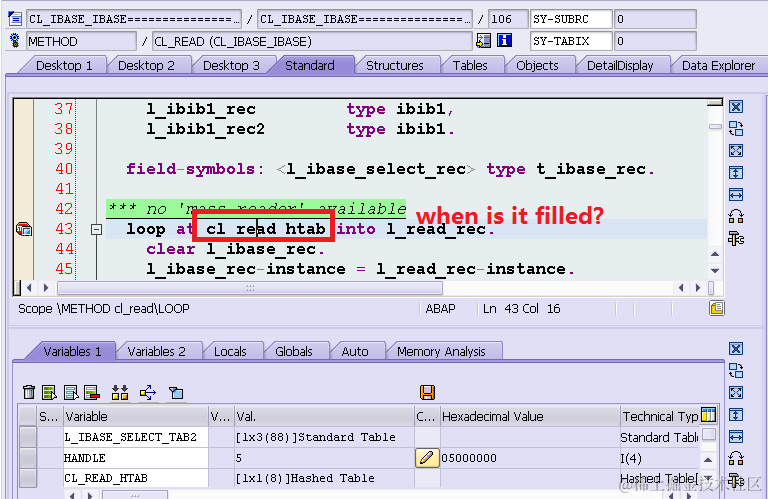Close the source code editor tool

(736, 107)
